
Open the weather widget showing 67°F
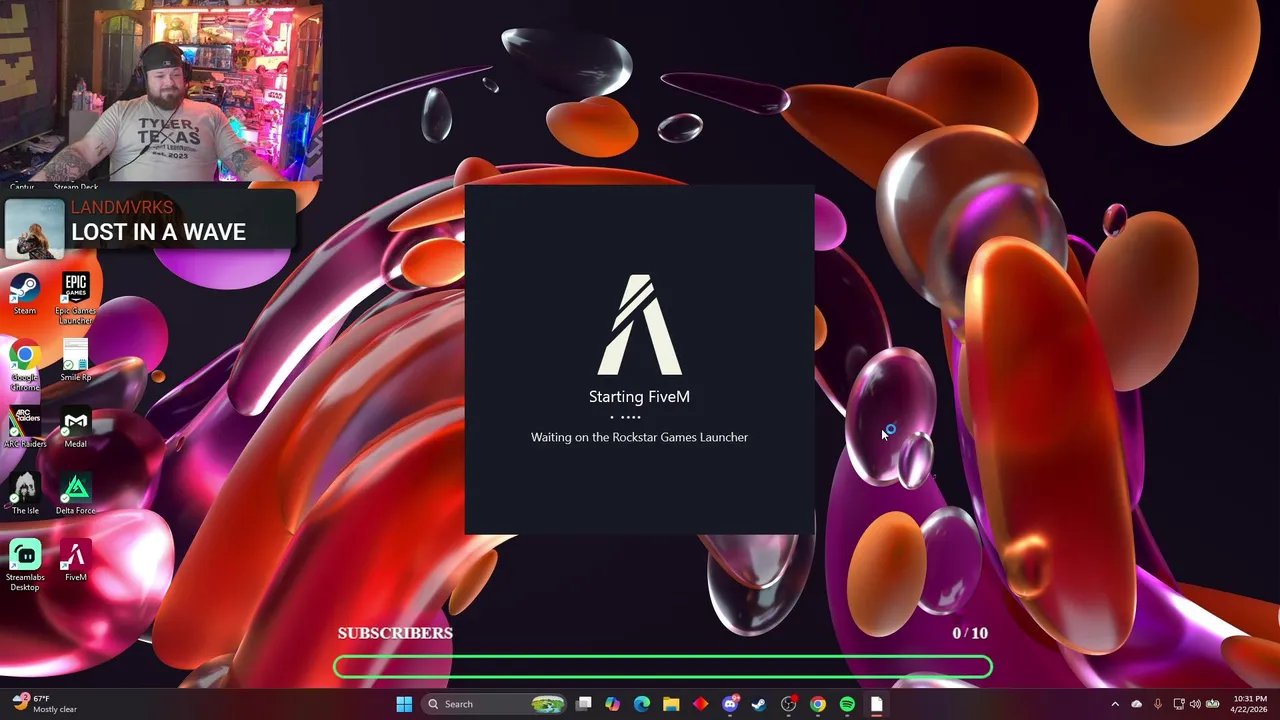point(45,704)
